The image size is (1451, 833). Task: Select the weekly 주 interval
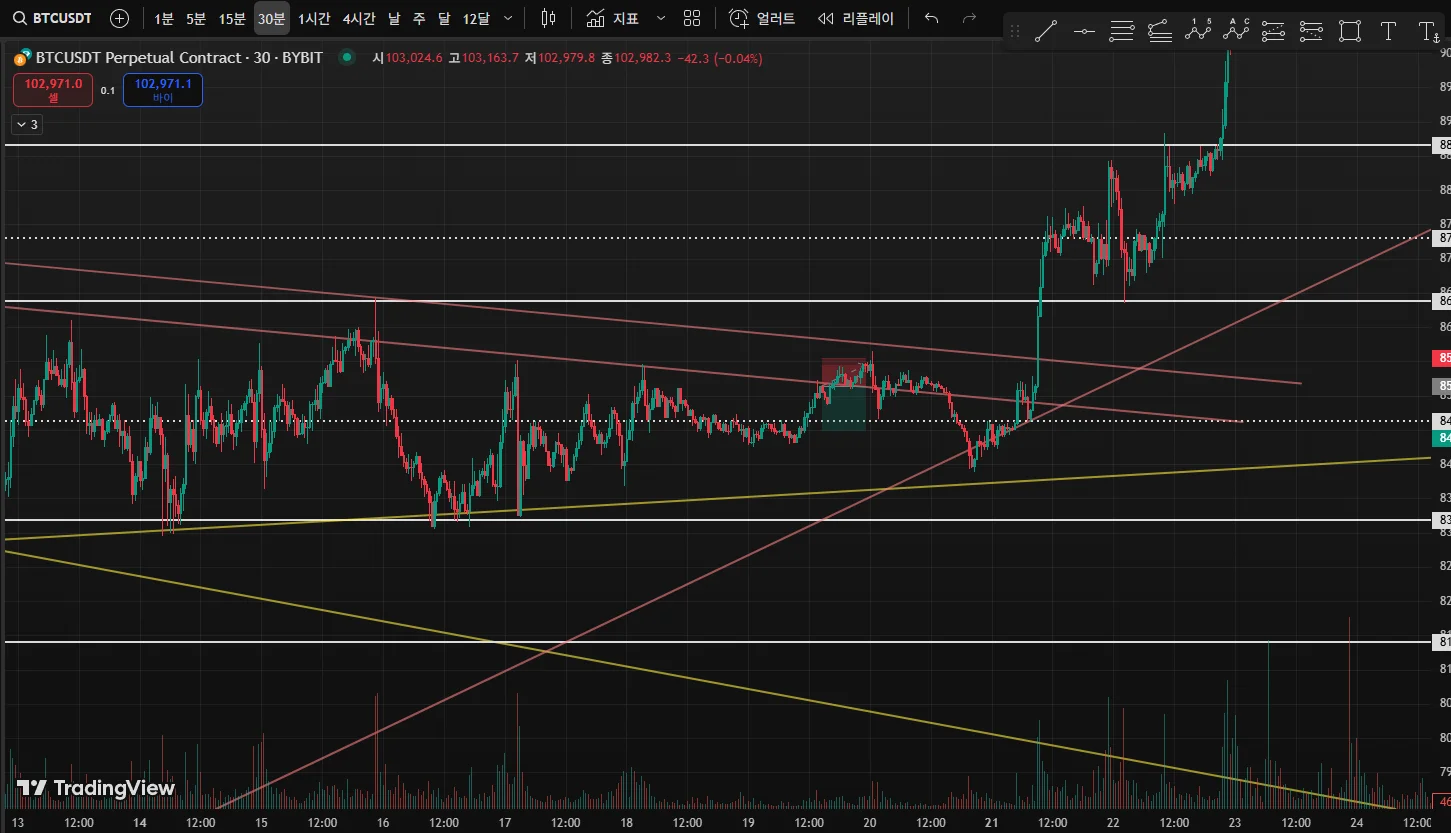(x=419, y=18)
